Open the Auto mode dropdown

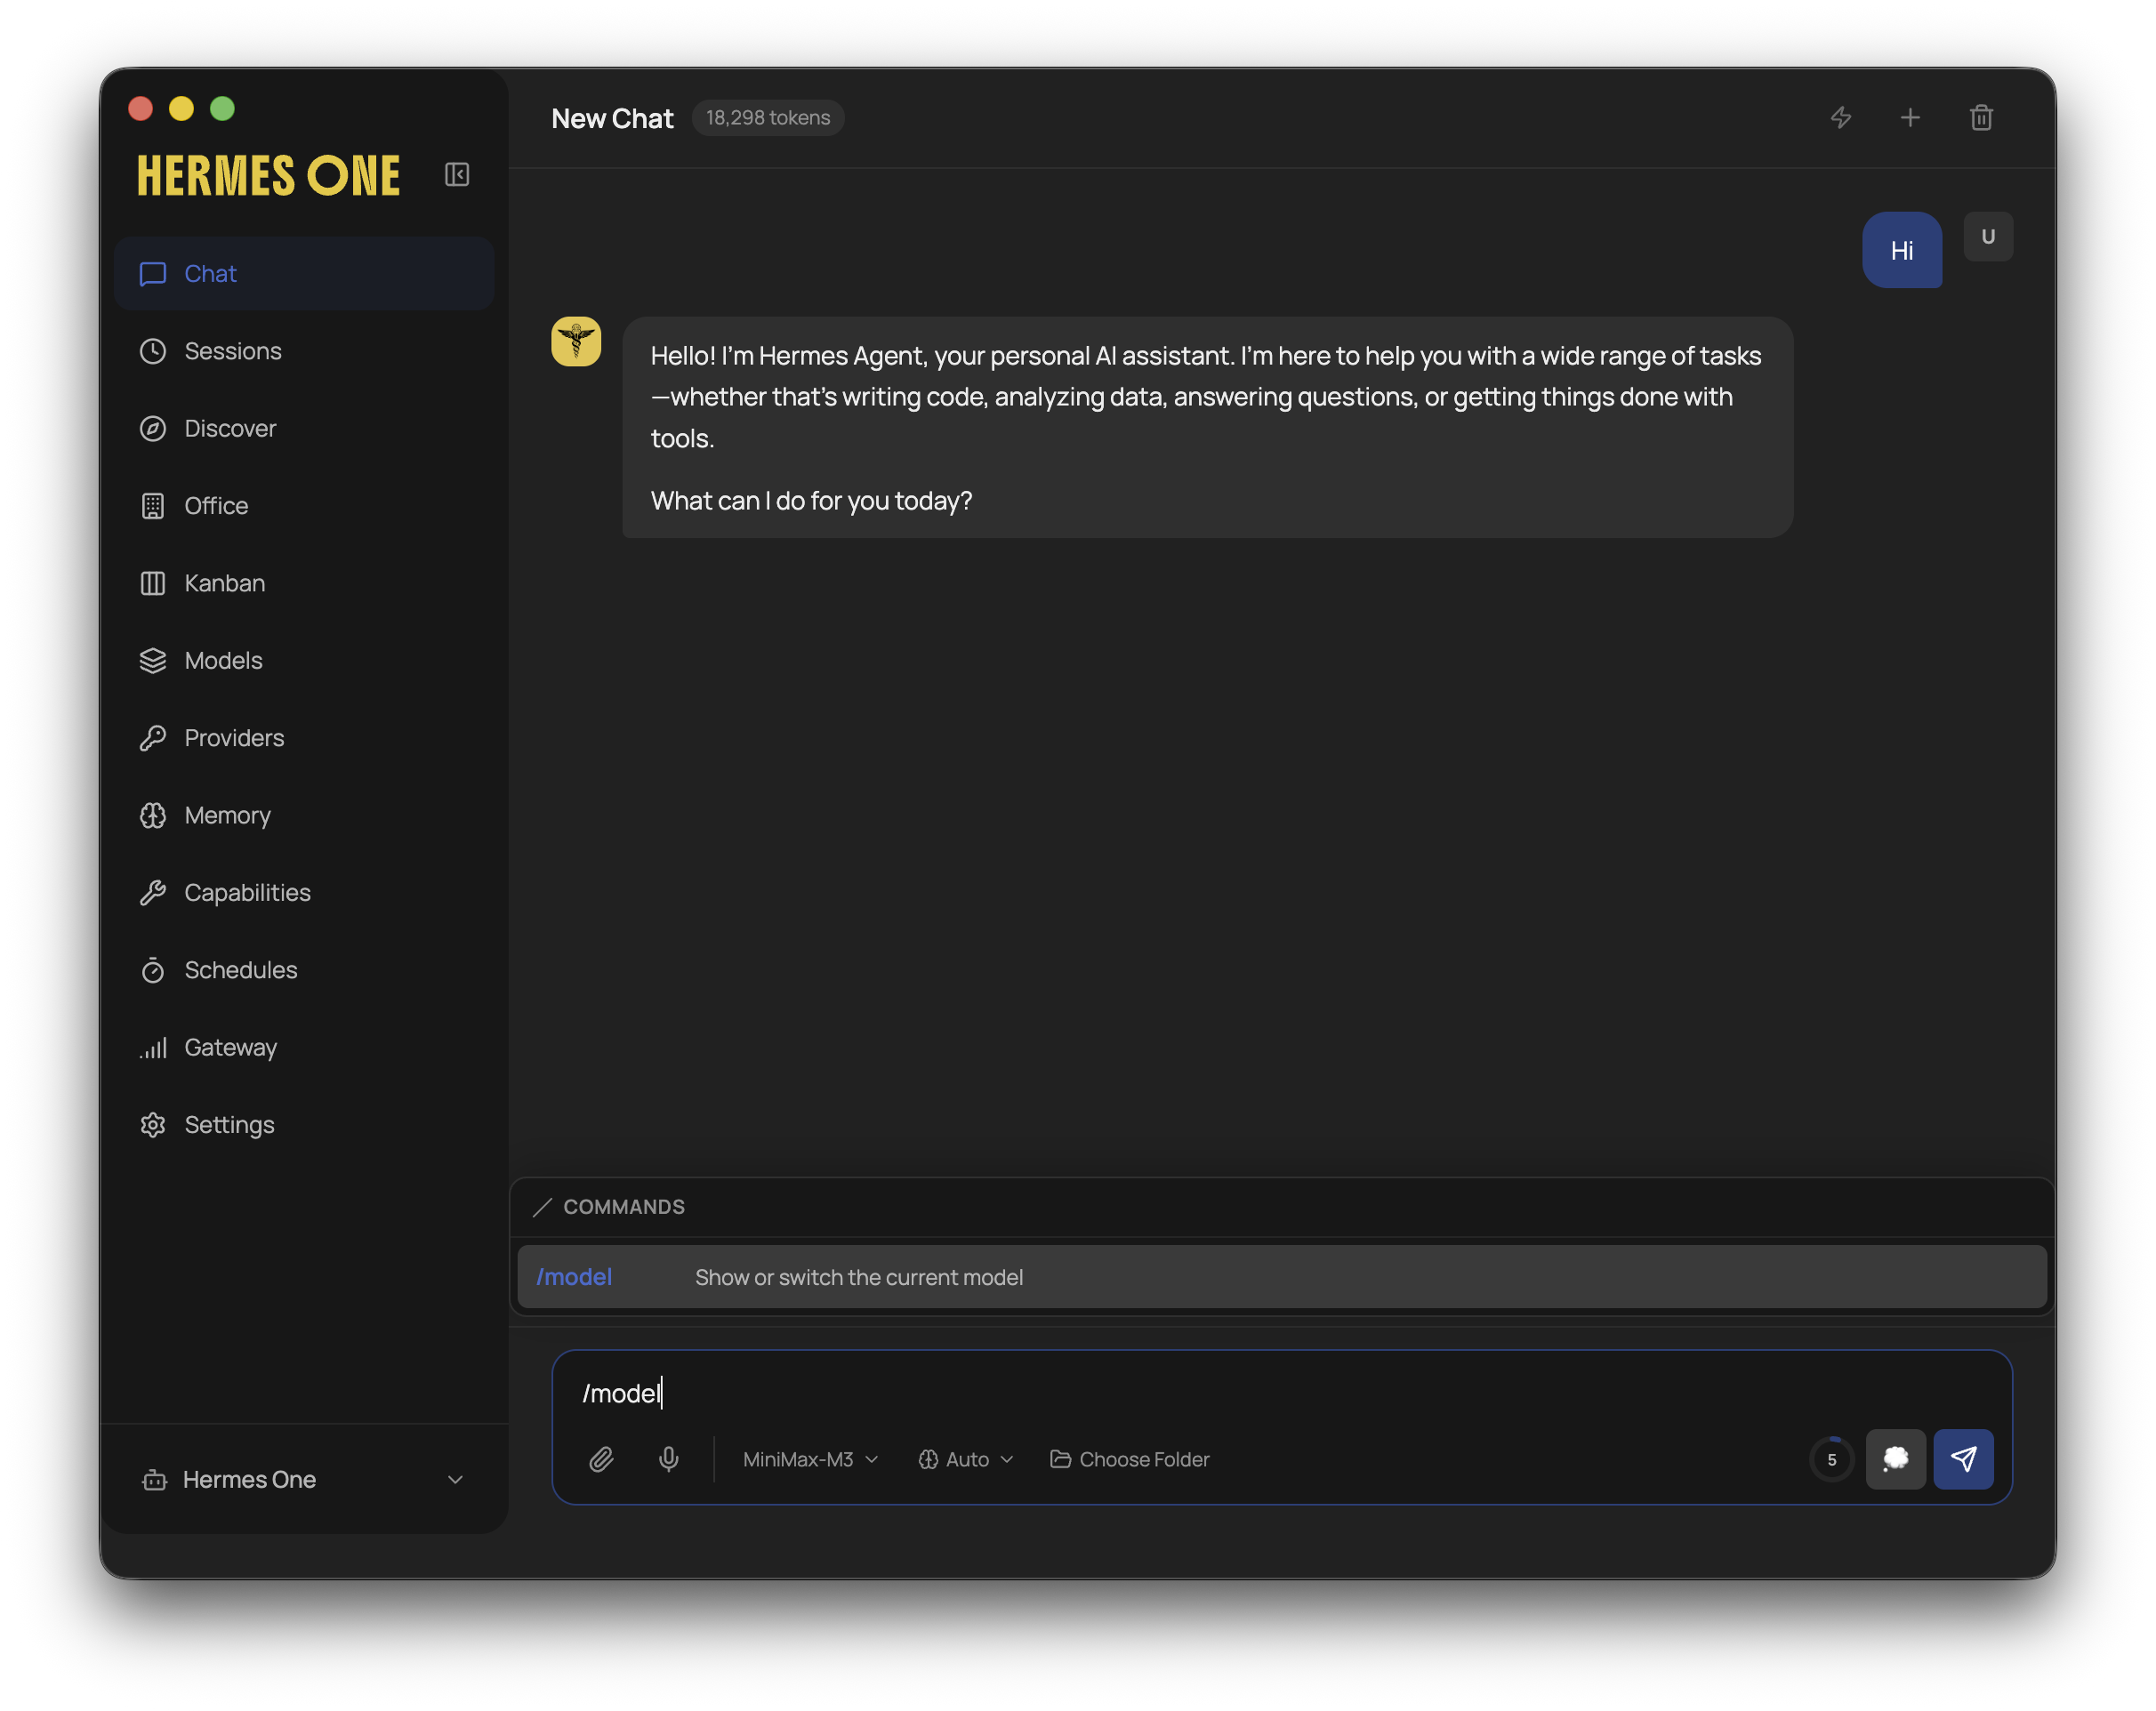pos(965,1459)
